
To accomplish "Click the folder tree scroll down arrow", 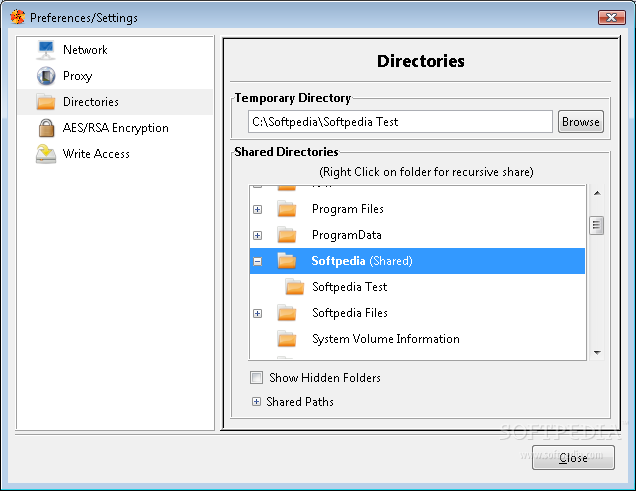I will coord(597,352).
